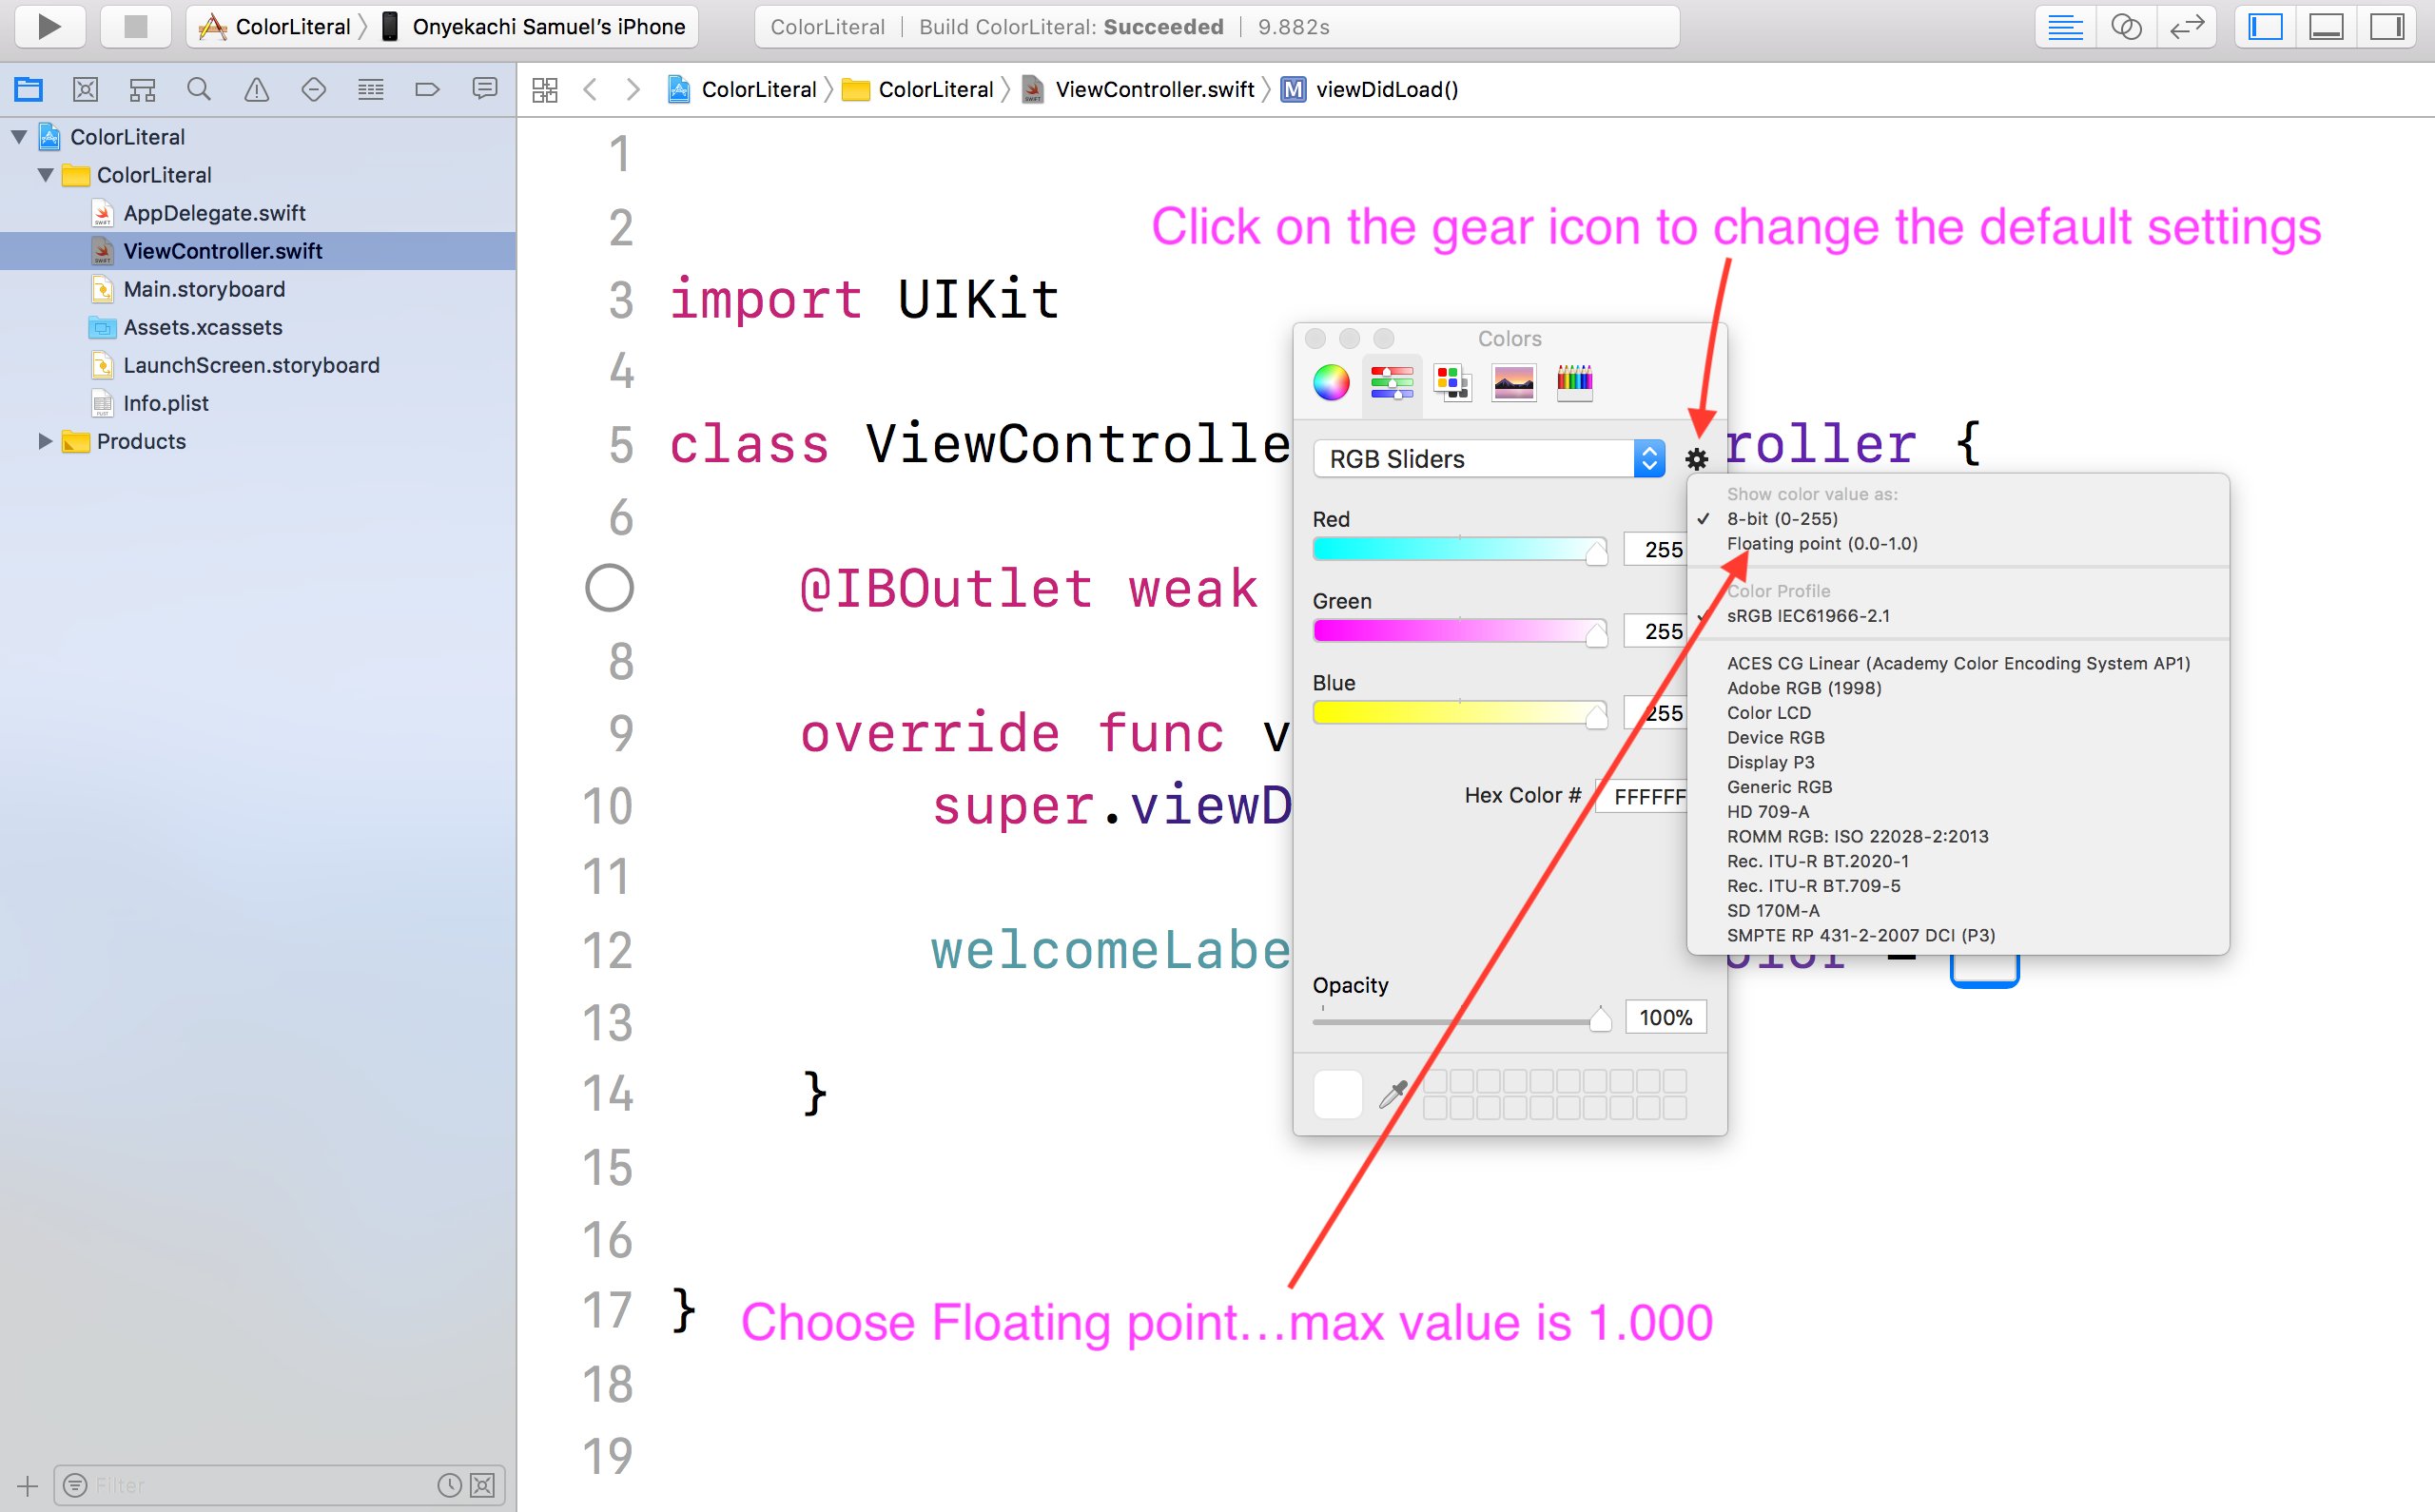Open the assistant editor
Viewport: 2435px width, 1512px height.
pyautogui.click(x=2127, y=26)
